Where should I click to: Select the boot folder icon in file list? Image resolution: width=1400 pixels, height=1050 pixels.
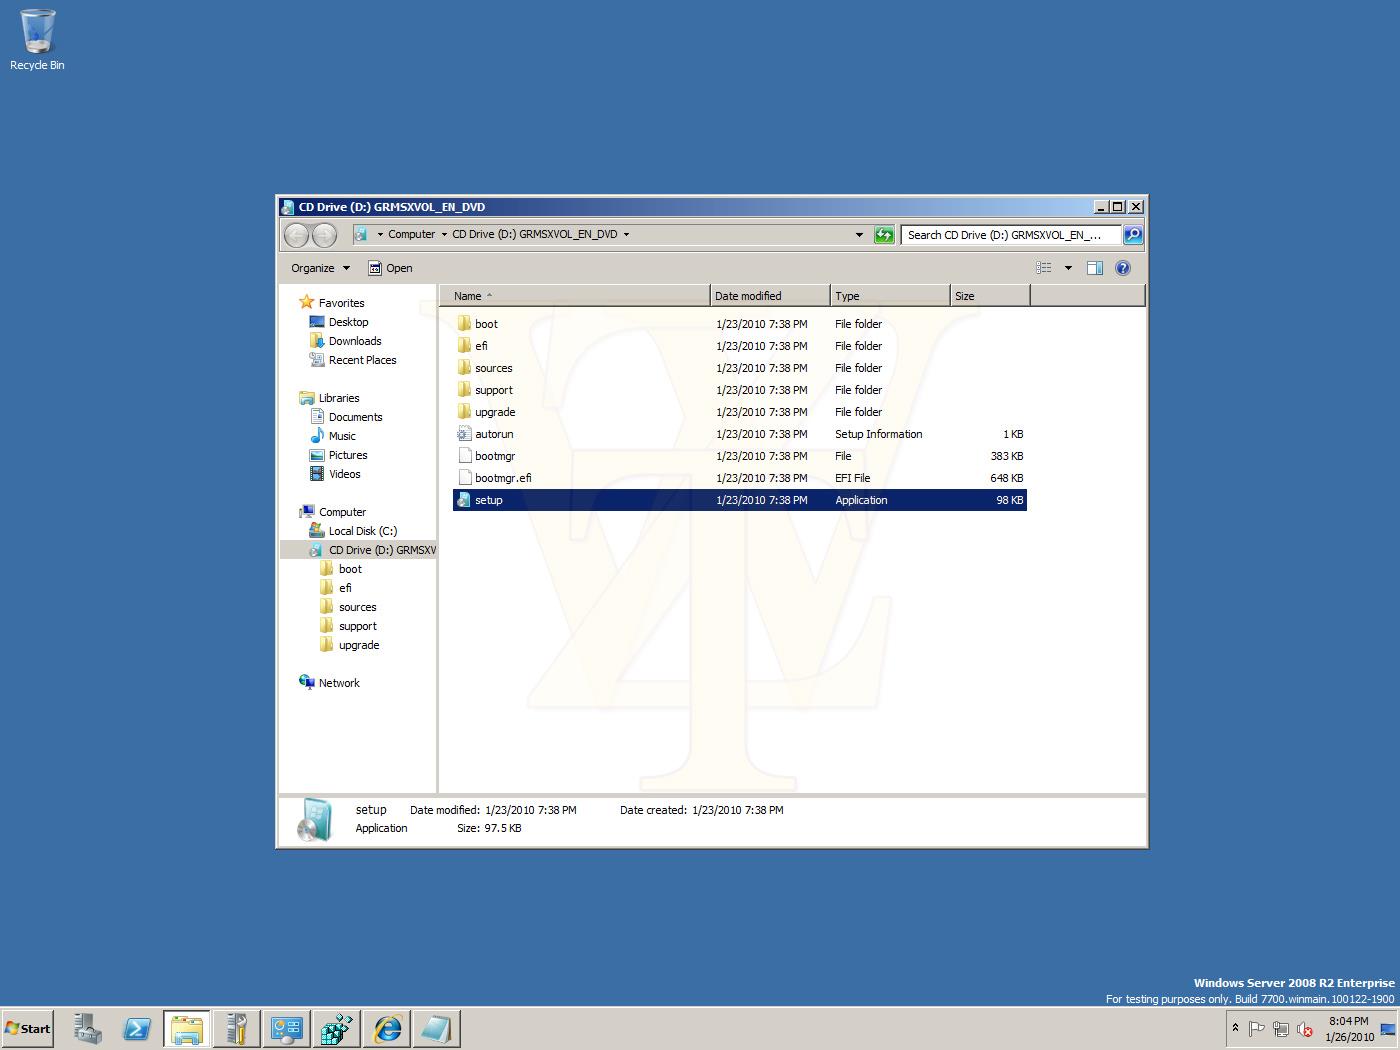[x=464, y=323]
